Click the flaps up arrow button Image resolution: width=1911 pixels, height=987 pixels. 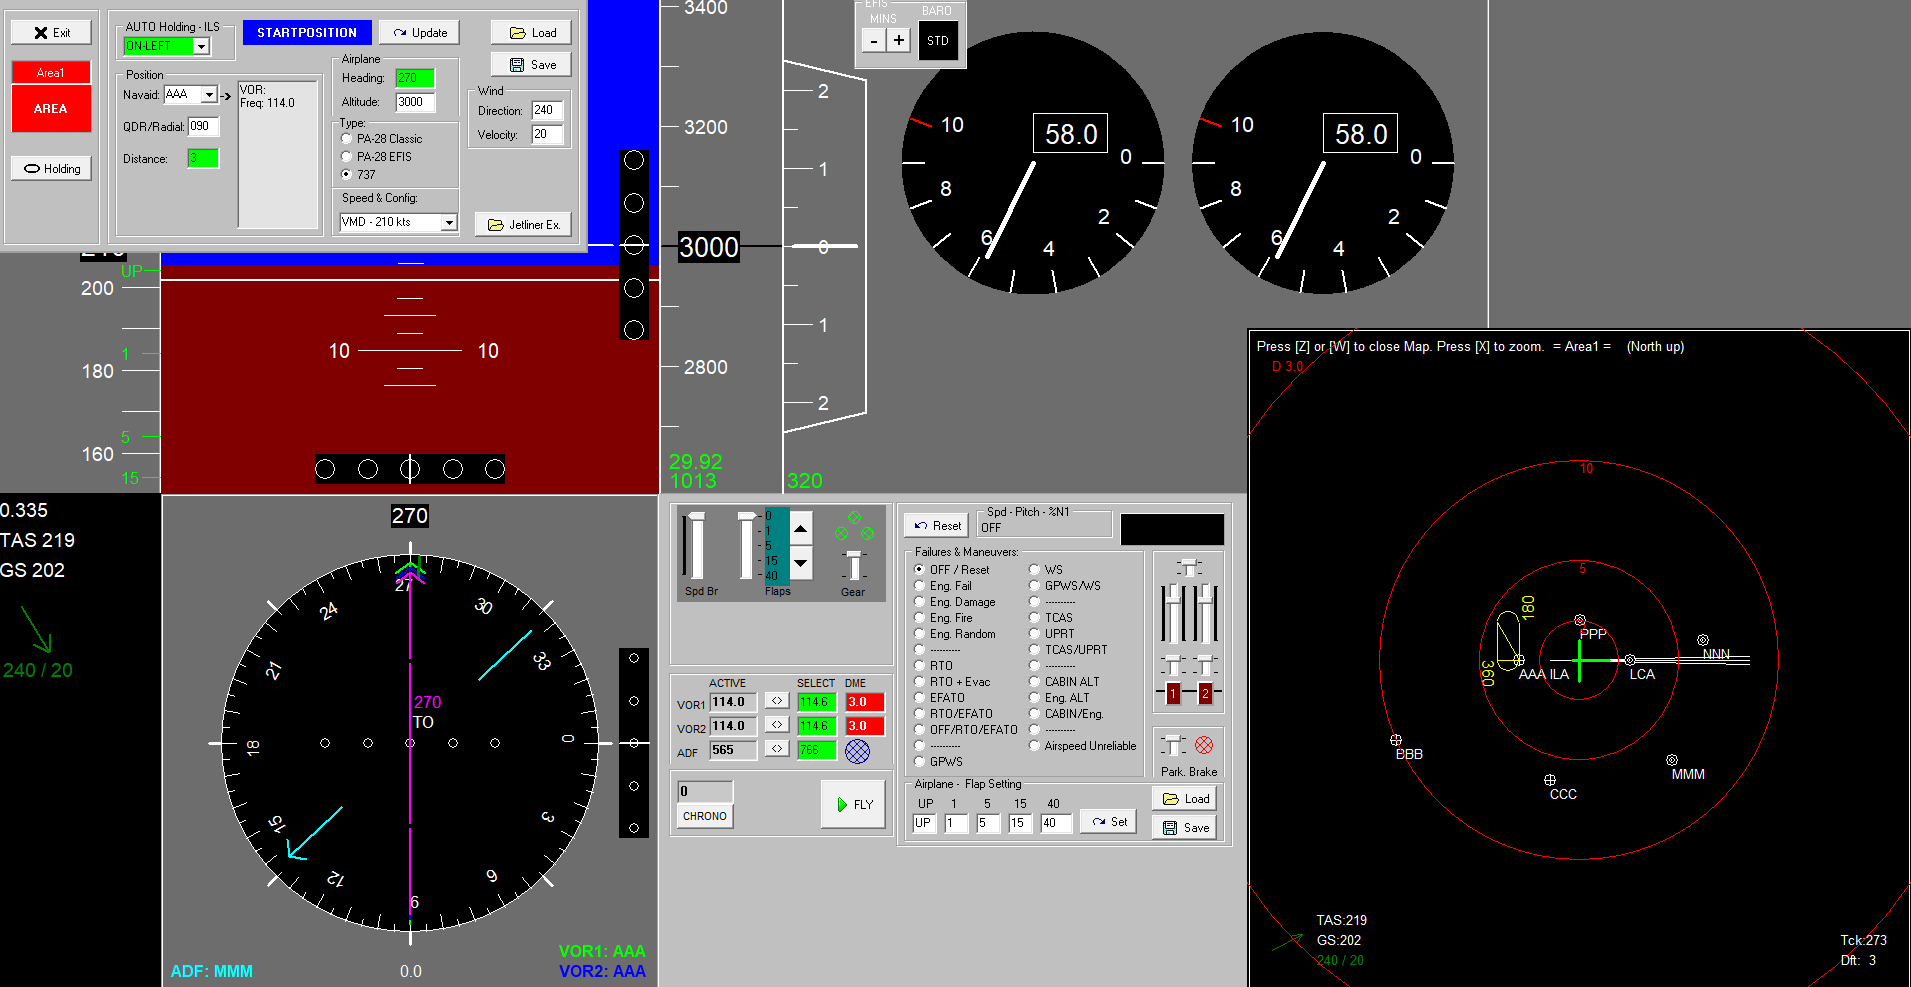coord(801,528)
